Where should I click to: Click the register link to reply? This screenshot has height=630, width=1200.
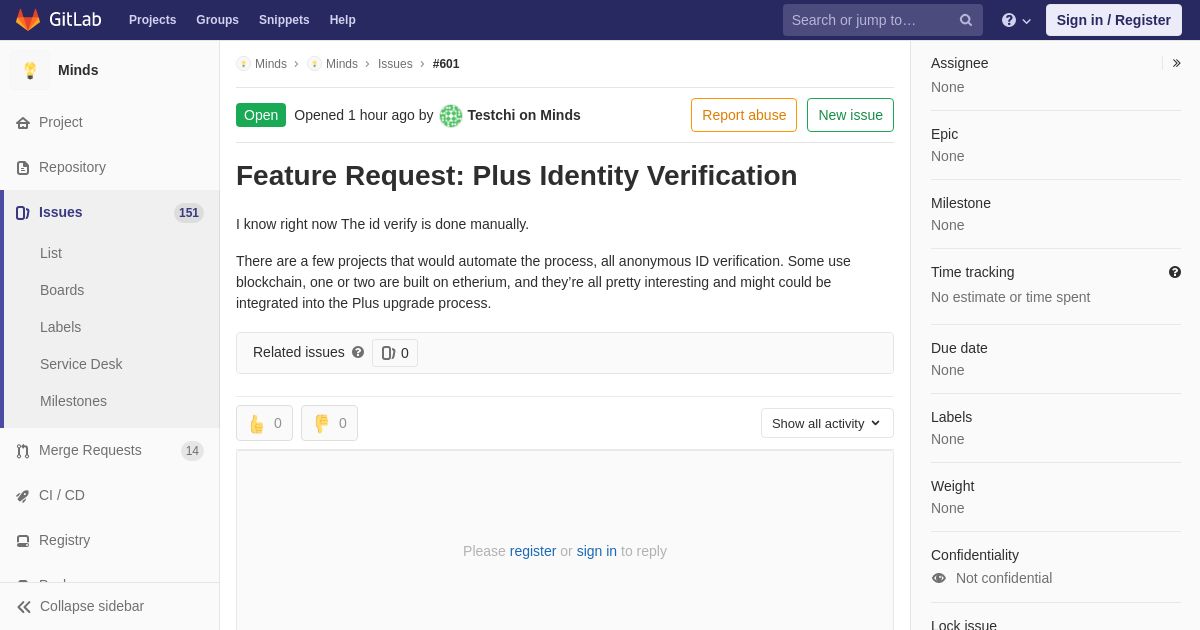pos(533,551)
